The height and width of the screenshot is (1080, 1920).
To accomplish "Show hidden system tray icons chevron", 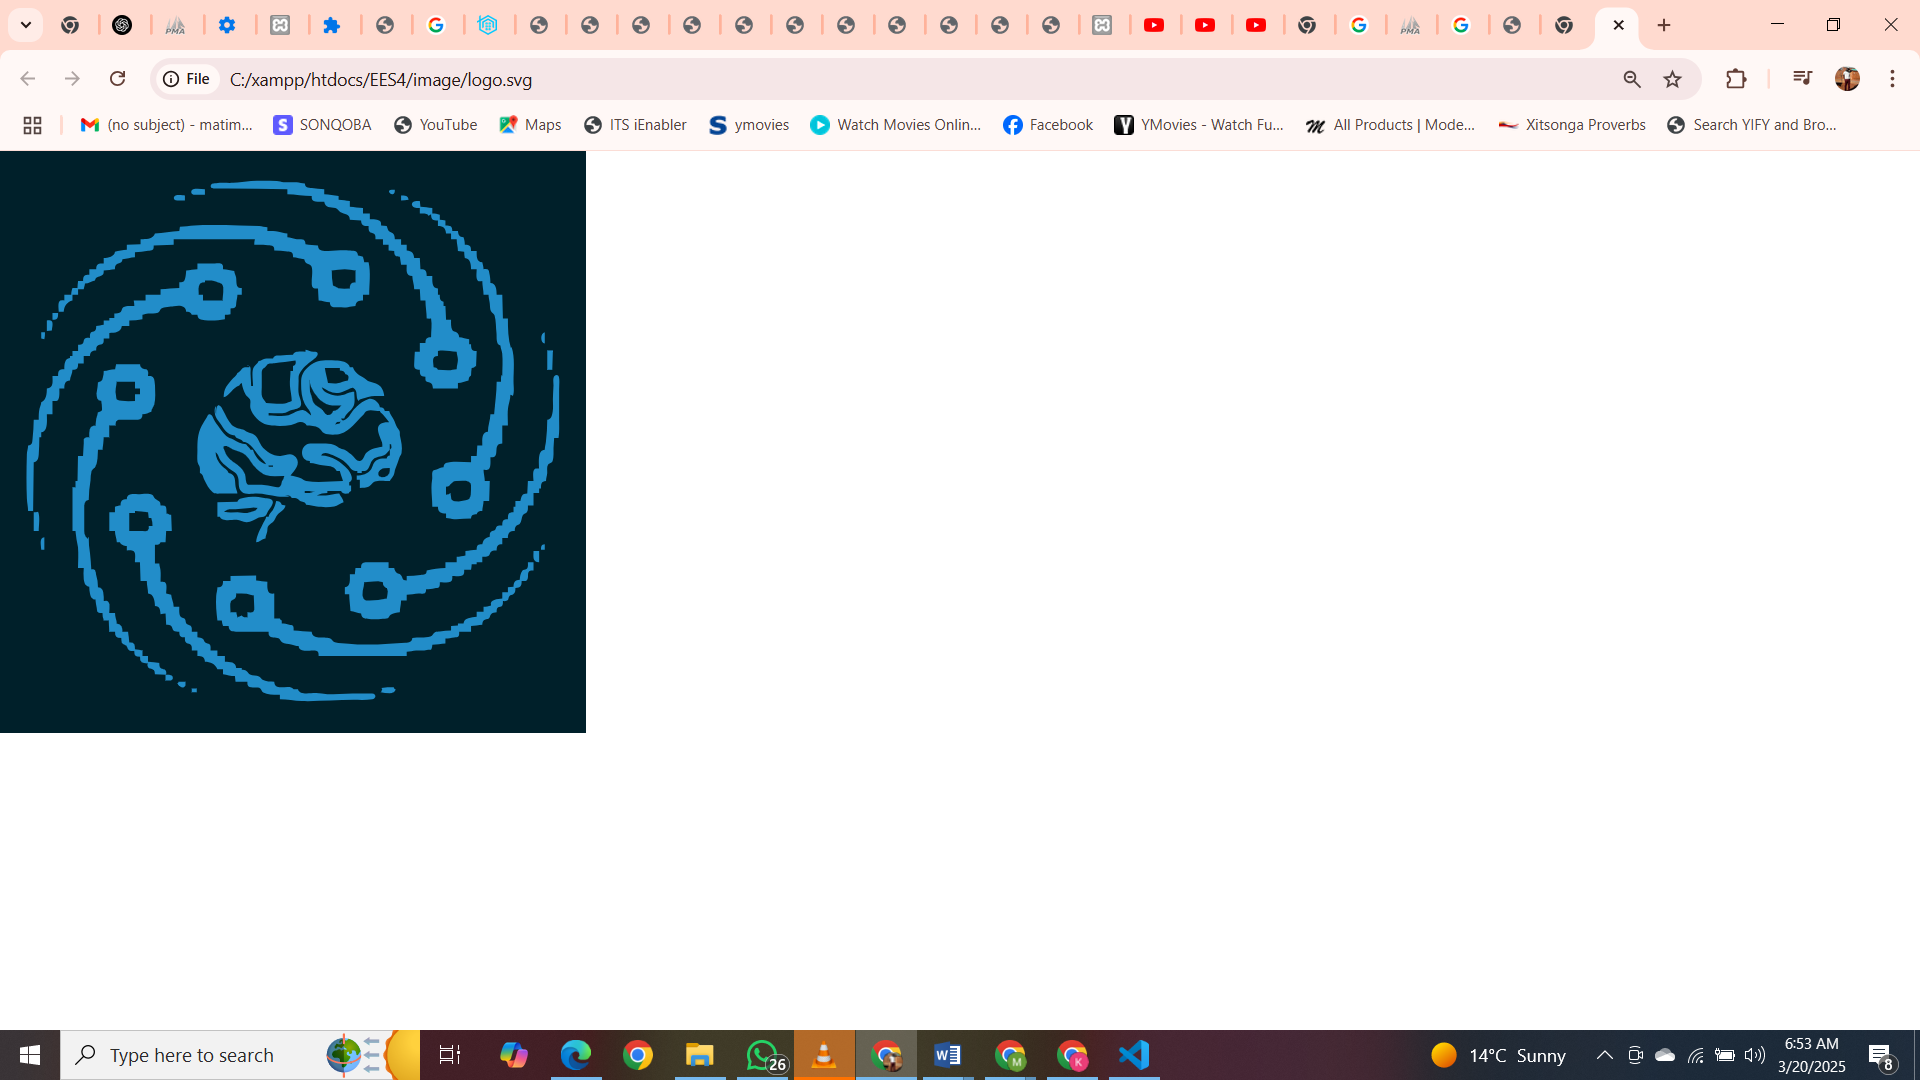I will pyautogui.click(x=1604, y=1055).
